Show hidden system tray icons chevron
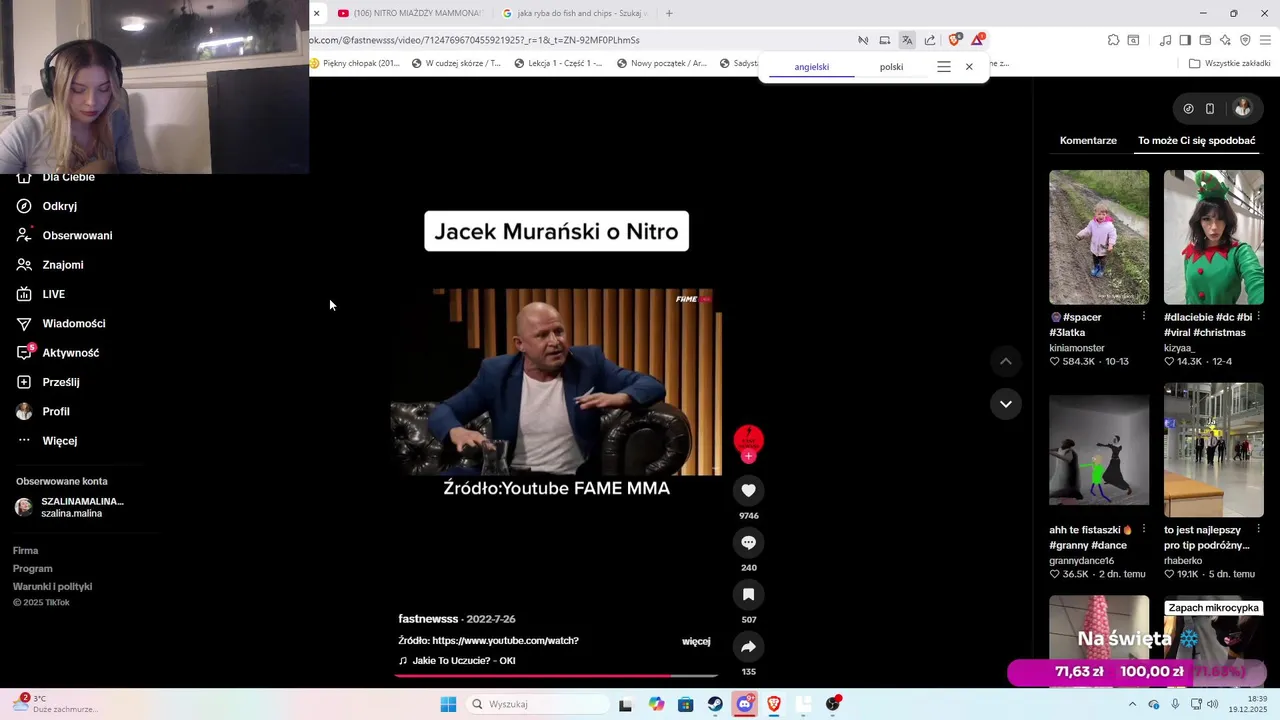The height and width of the screenshot is (720, 1280). [x=1132, y=704]
